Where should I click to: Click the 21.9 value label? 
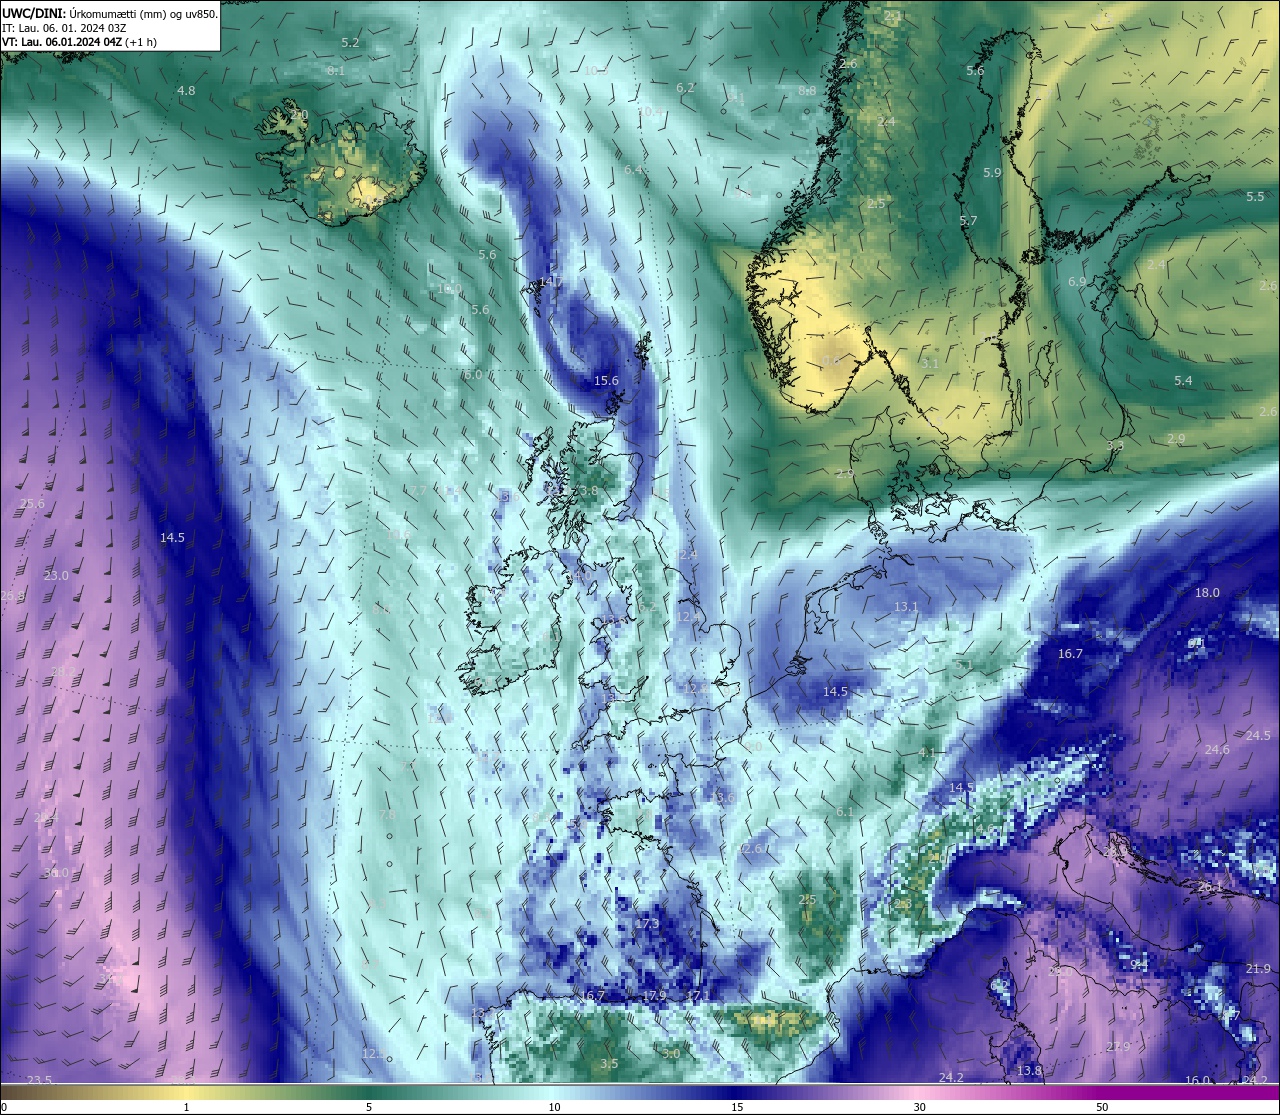coord(1258,968)
